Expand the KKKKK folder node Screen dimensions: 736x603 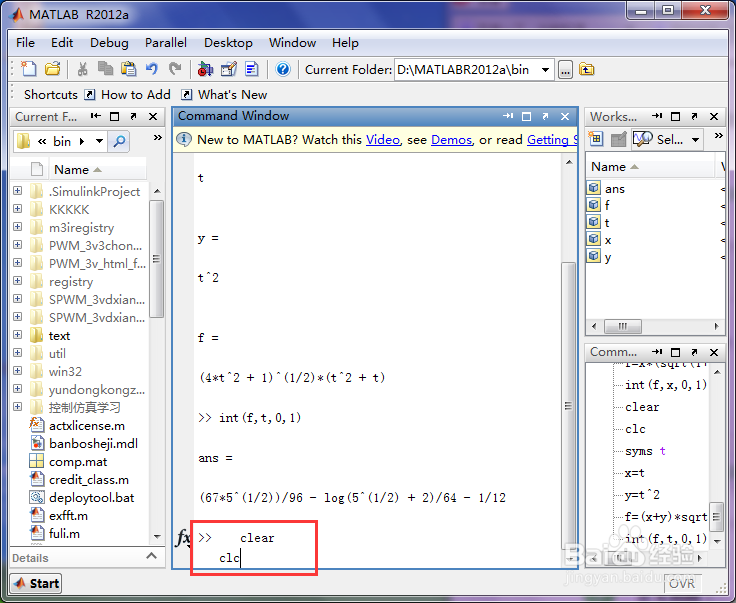coord(18,208)
